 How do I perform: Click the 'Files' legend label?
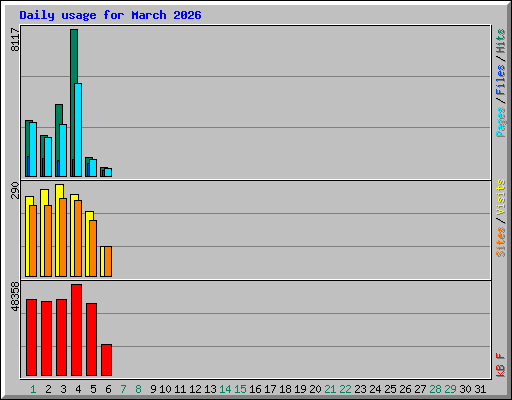click(500, 80)
